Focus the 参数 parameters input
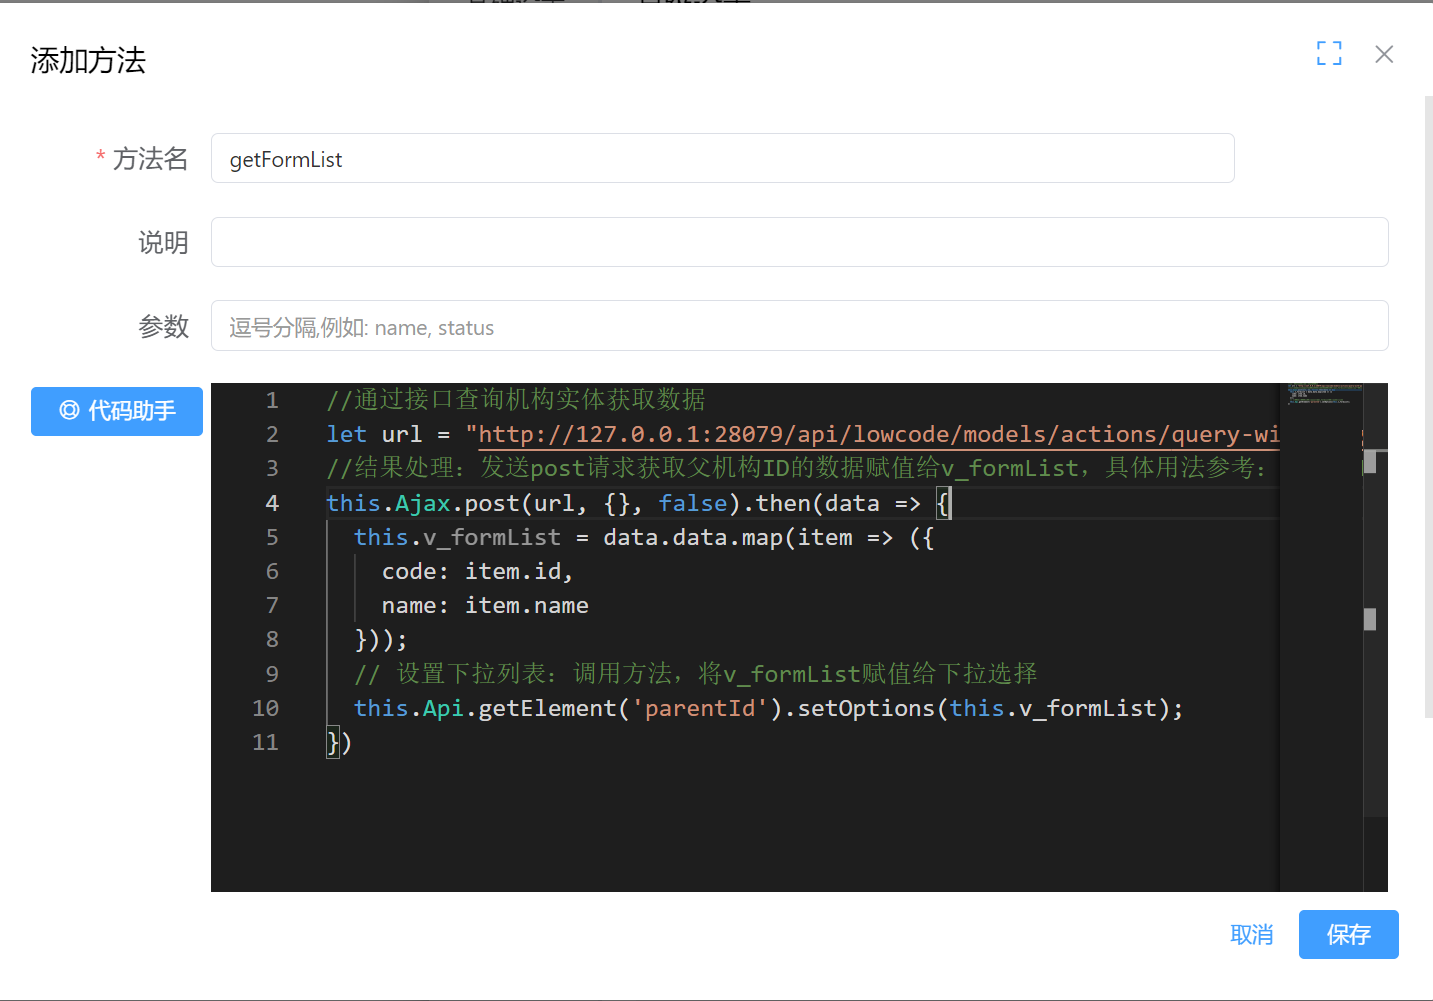 pyautogui.click(x=799, y=326)
